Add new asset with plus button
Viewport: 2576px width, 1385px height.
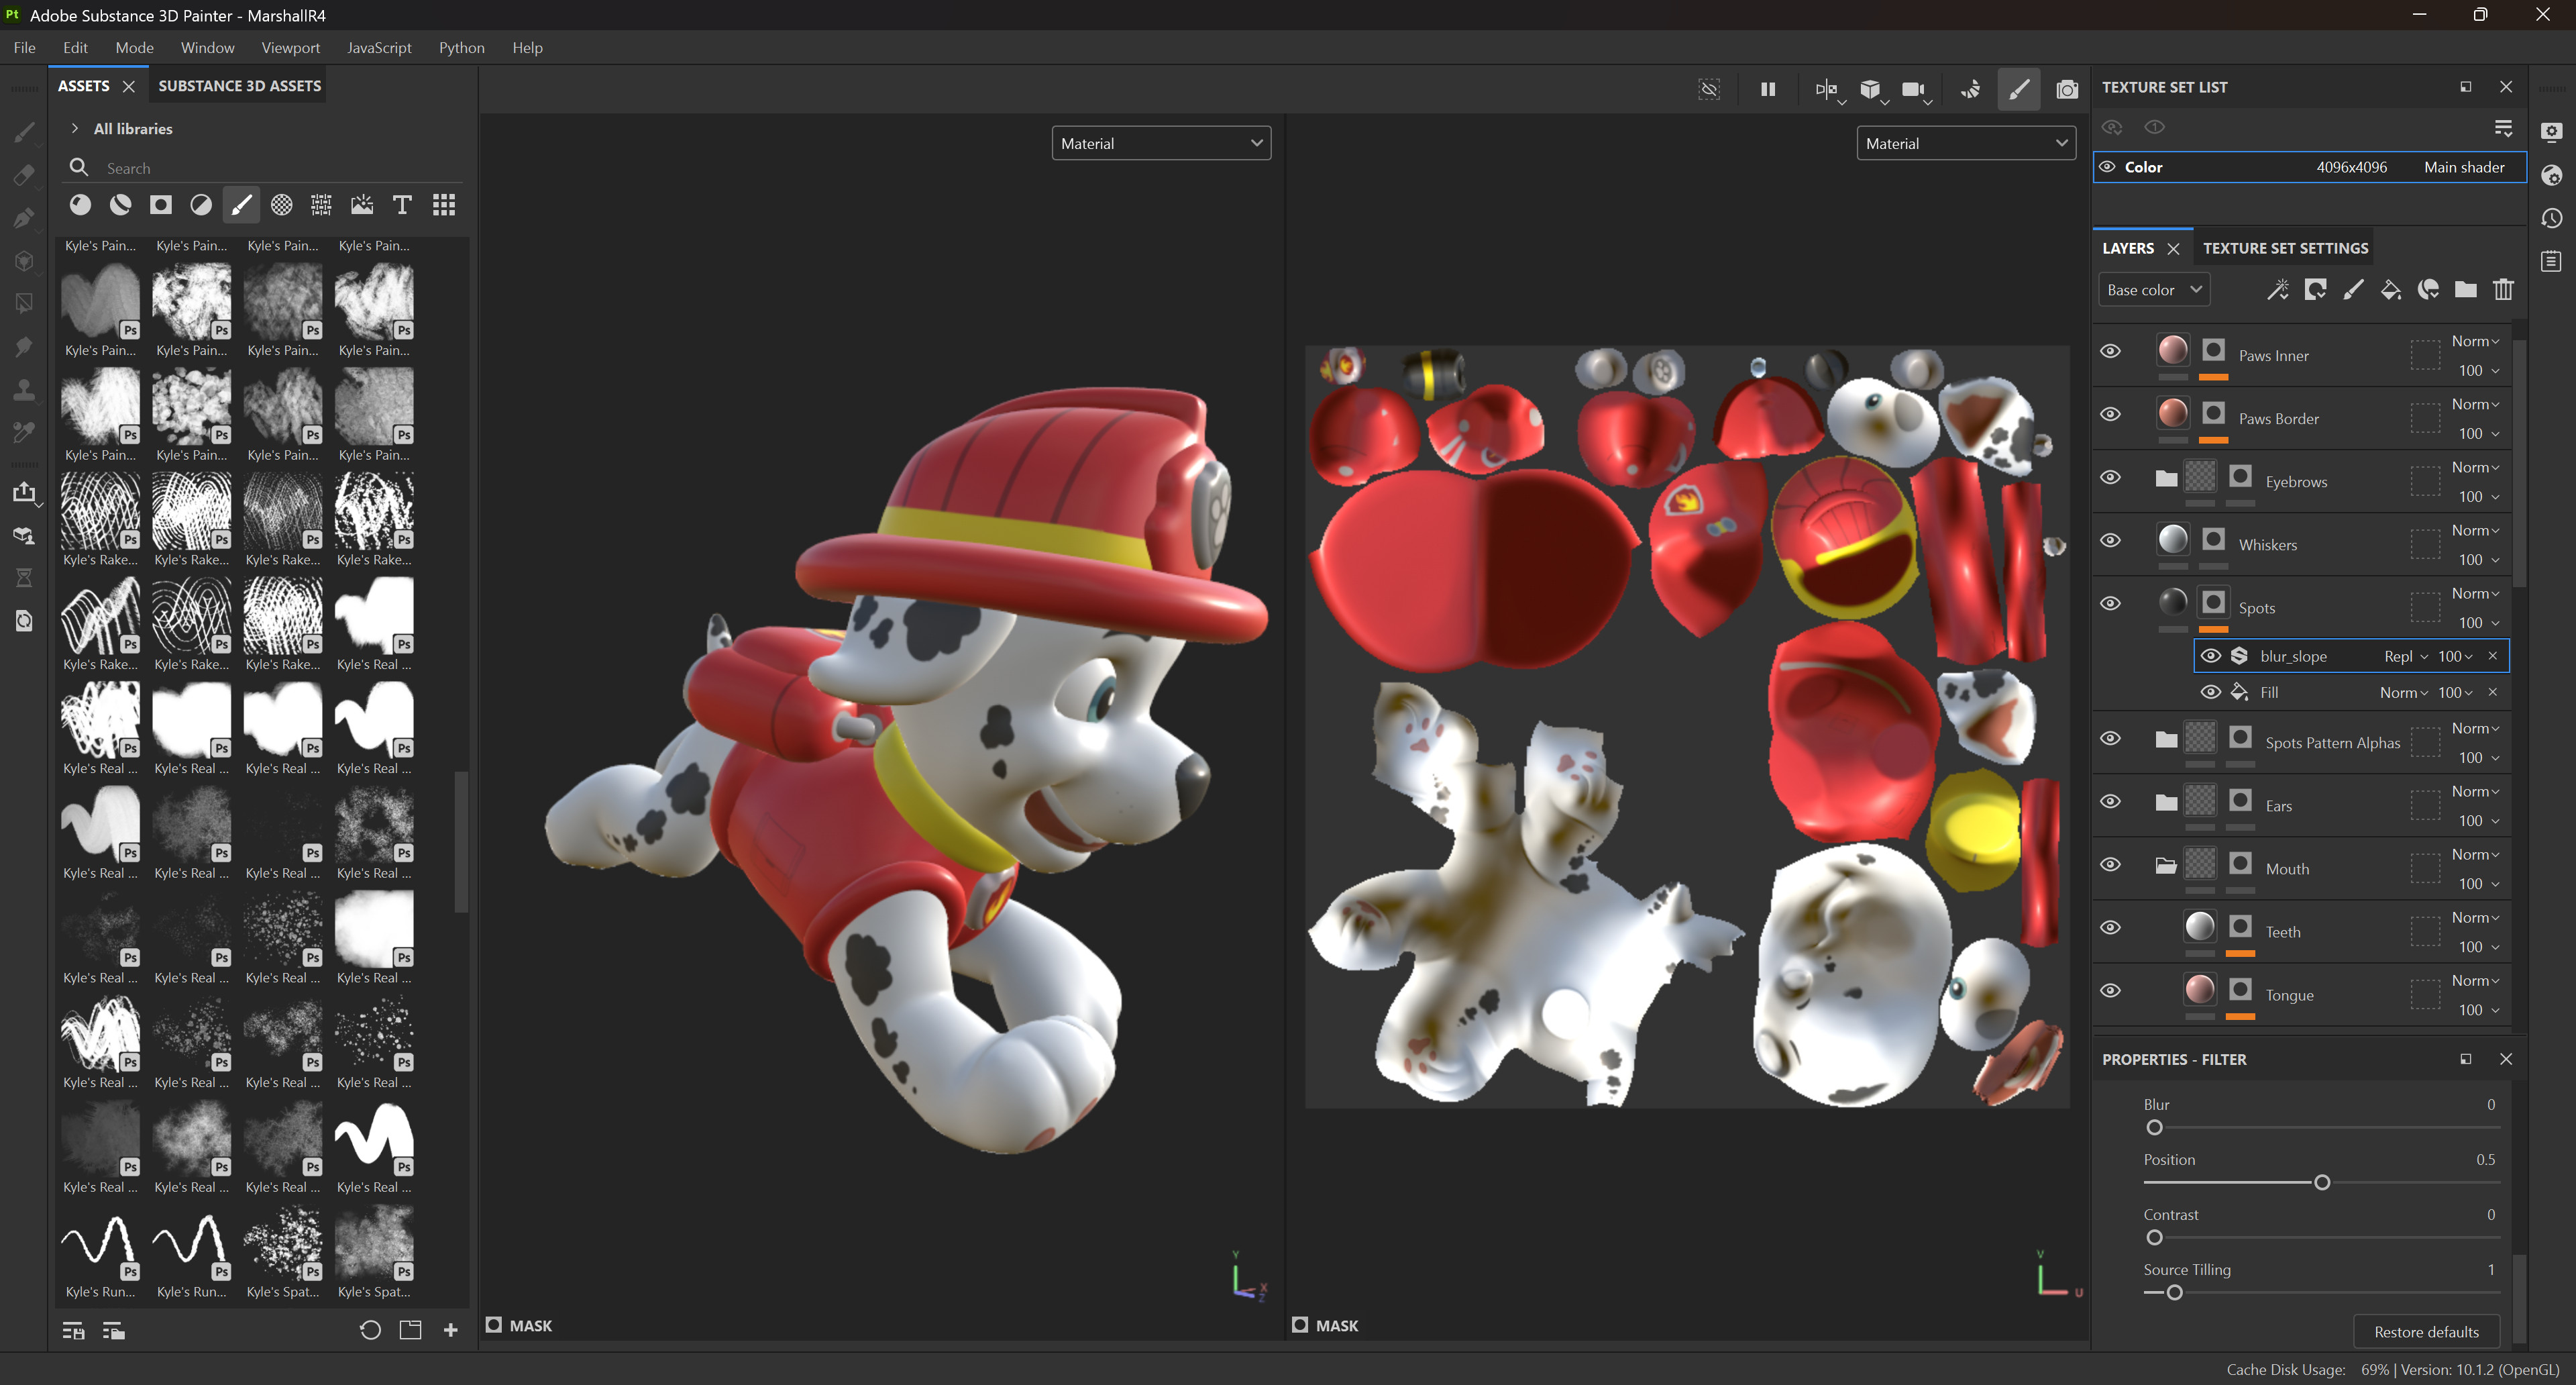click(x=450, y=1330)
